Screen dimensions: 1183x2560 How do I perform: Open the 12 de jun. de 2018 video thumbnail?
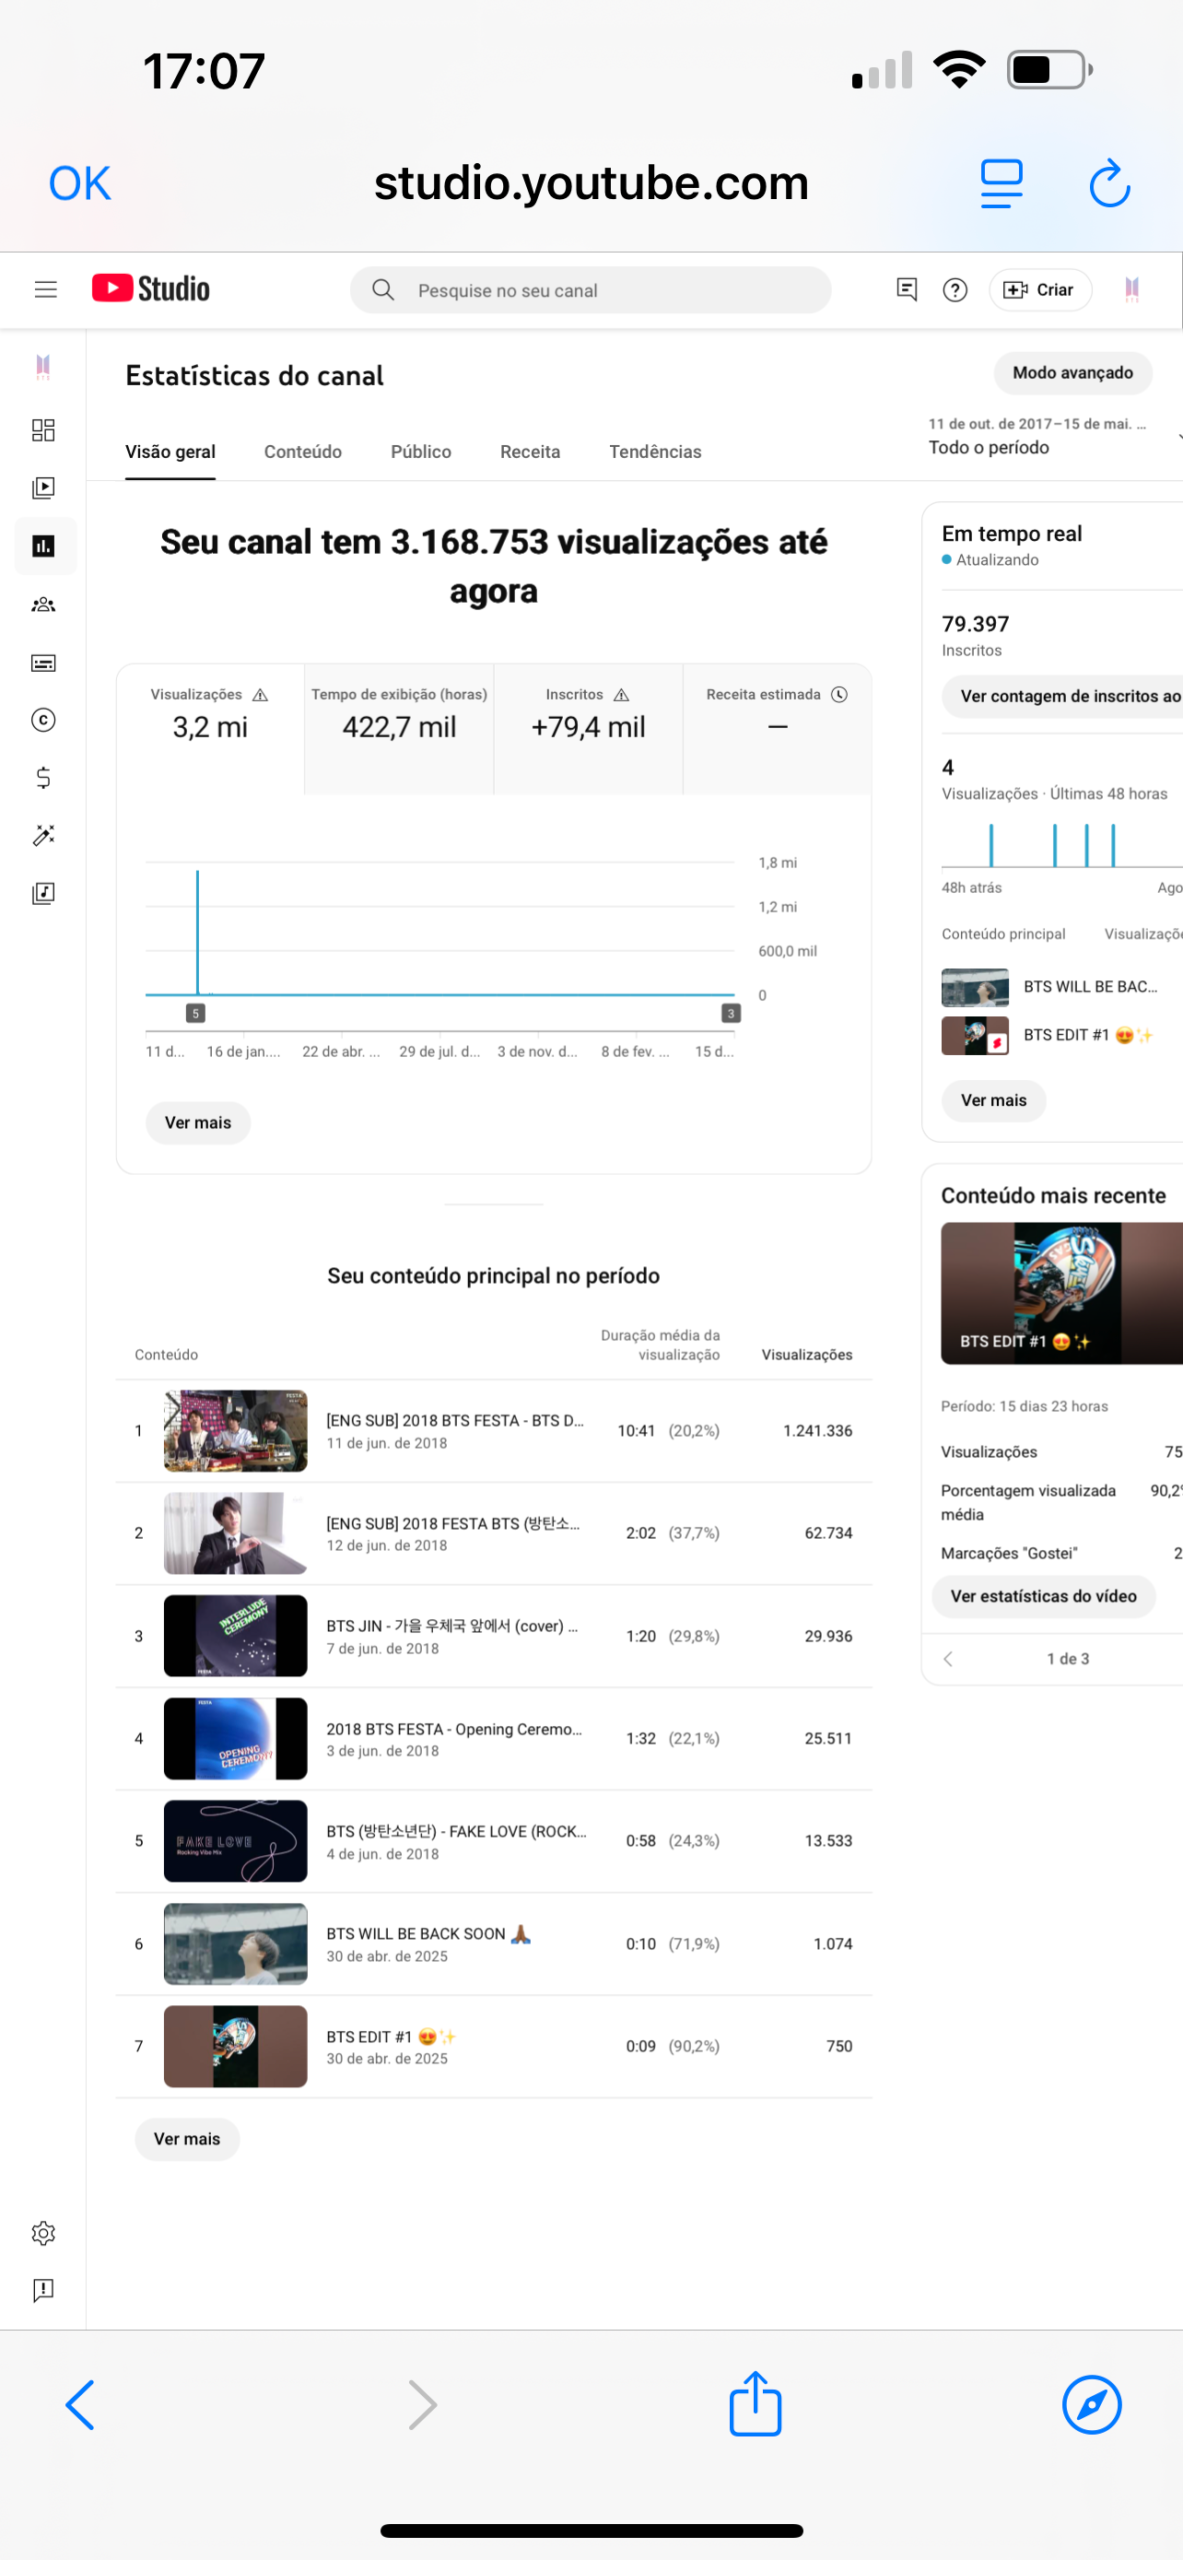[x=235, y=1533]
